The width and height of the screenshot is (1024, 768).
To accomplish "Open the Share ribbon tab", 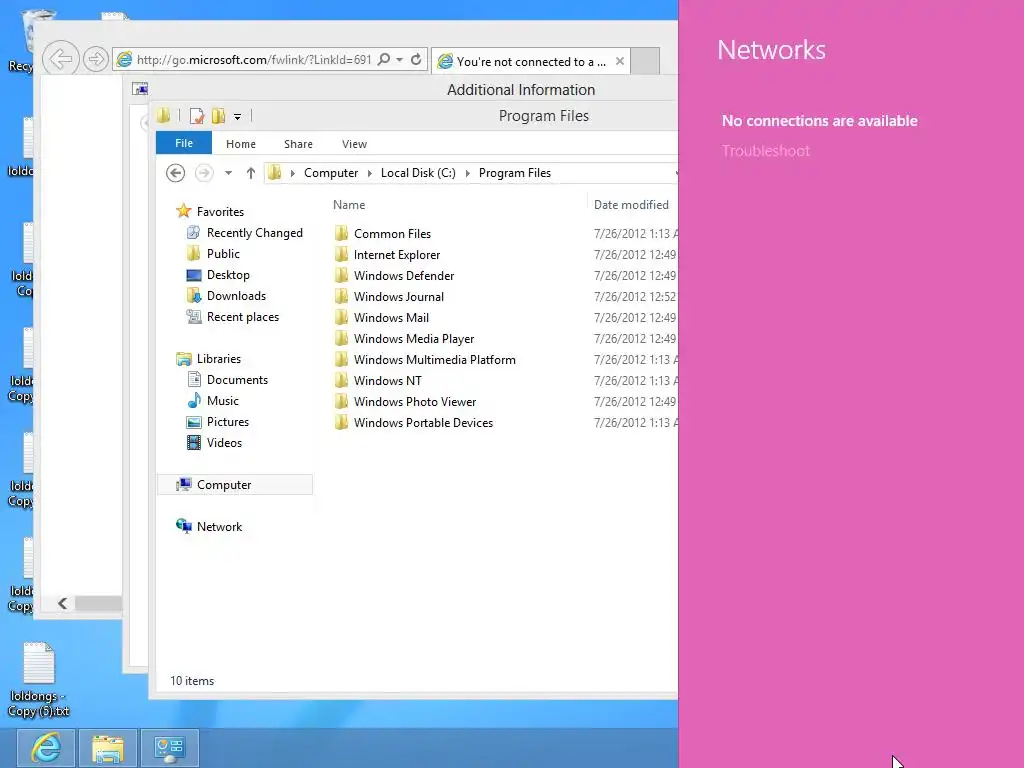I will click(298, 144).
